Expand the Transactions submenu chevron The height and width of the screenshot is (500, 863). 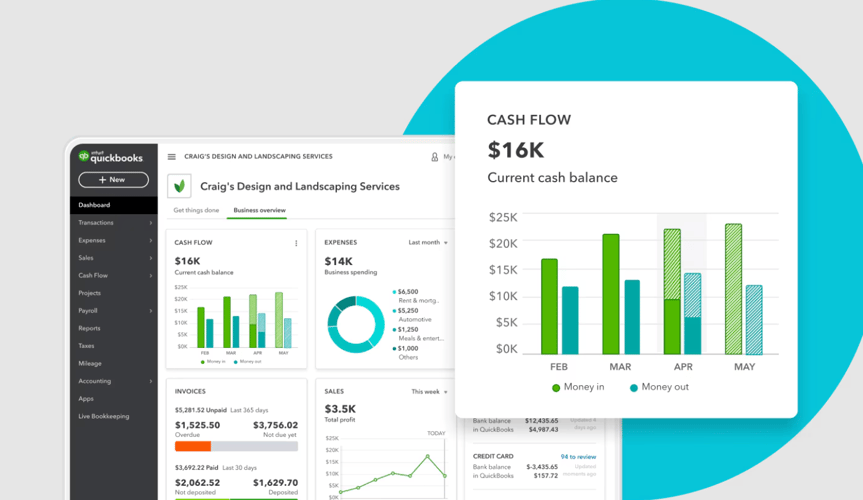click(151, 223)
